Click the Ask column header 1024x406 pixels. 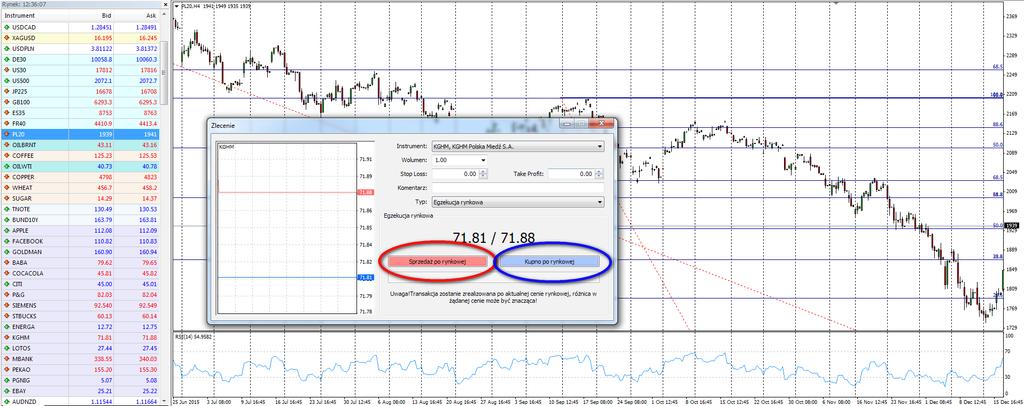click(138, 15)
